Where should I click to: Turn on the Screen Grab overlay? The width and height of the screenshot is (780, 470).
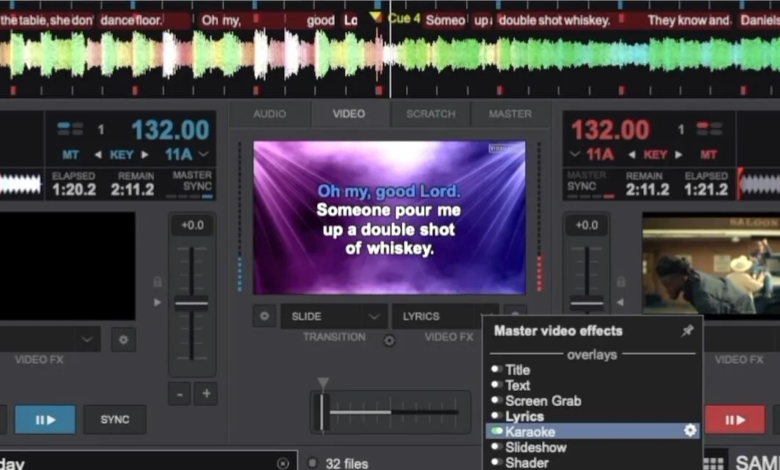pos(496,400)
